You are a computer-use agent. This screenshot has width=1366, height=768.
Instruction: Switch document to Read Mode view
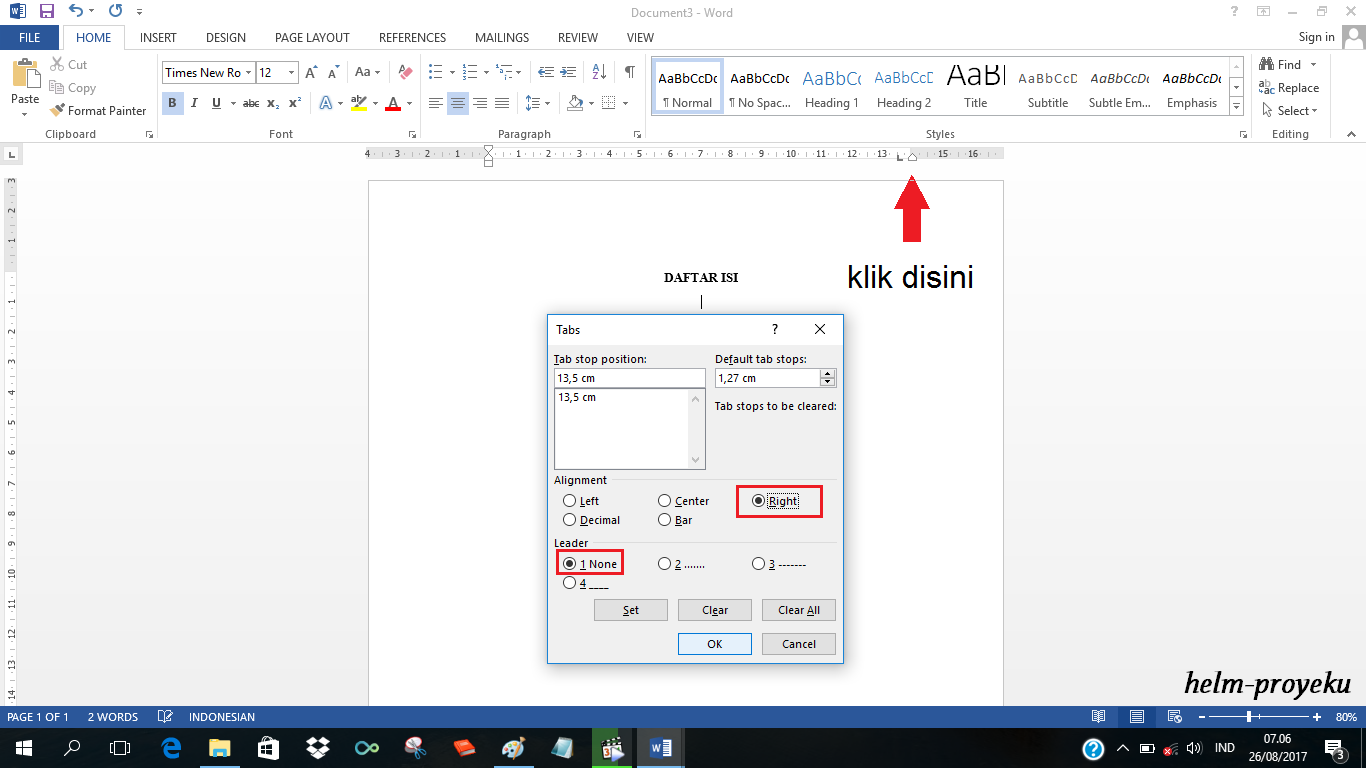(x=1099, y=717)
